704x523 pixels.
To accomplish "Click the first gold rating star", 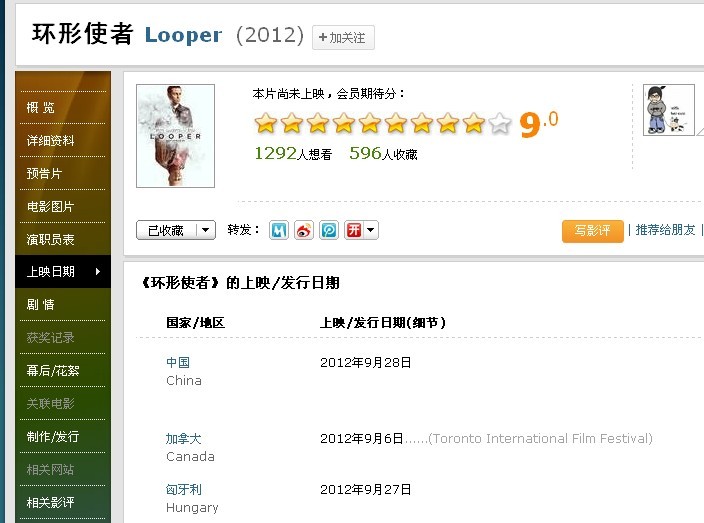I will click(x=266, y=123).
